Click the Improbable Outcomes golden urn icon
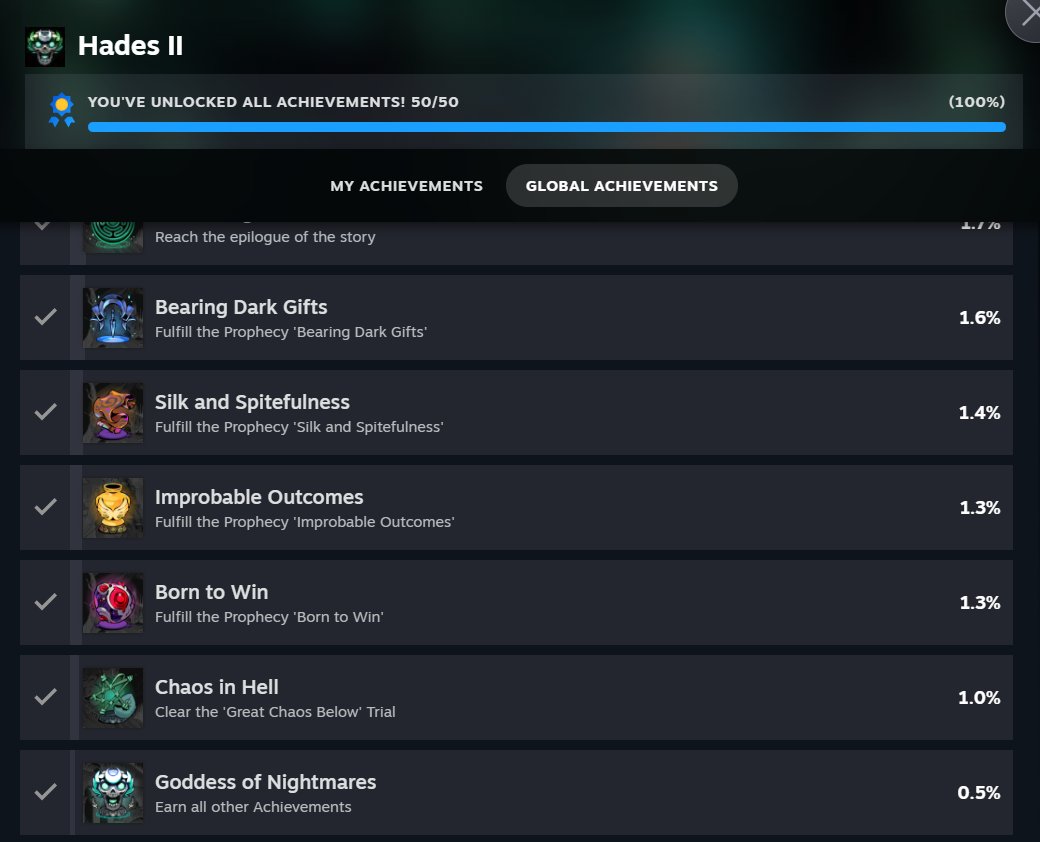This screenshot has width=1040, height=842. click(x=113, y=508)
